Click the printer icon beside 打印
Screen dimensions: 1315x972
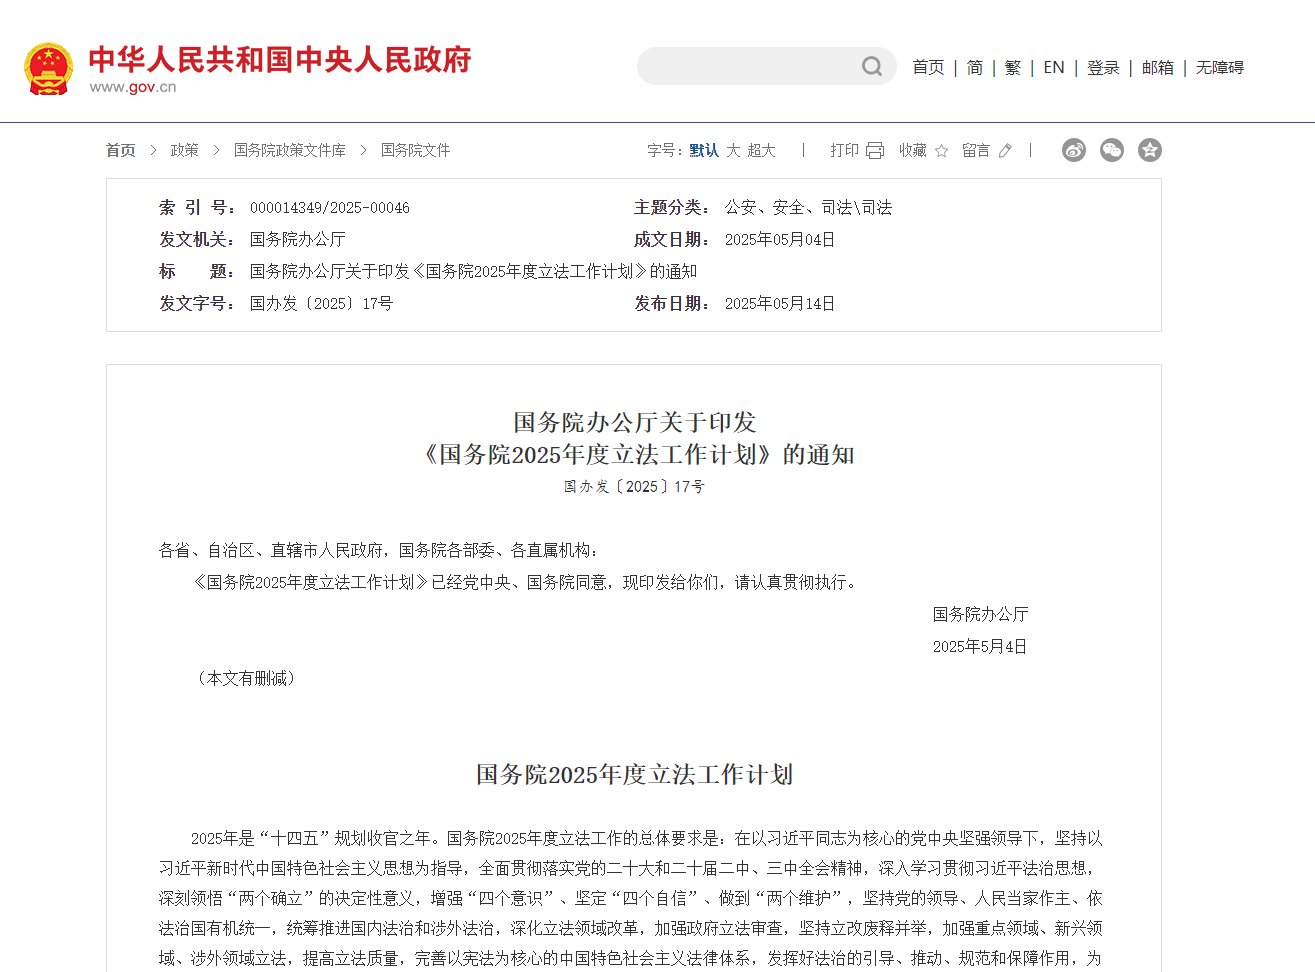874,149
